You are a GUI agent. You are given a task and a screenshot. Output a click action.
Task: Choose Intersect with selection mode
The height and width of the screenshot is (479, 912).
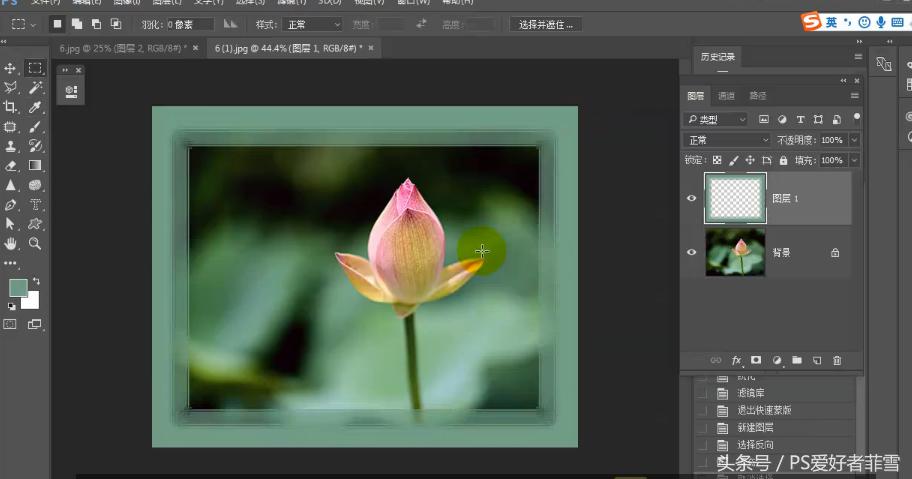click(x=116, y=24)
